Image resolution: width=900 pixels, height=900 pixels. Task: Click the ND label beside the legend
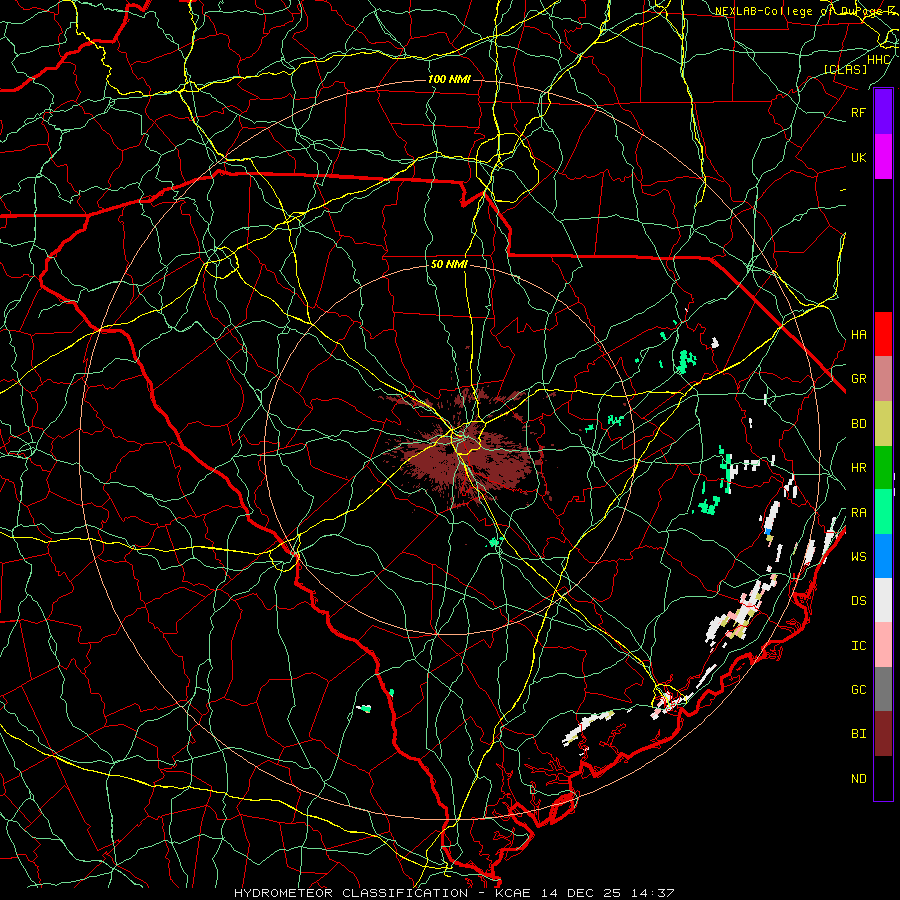(x=858, y=779)
